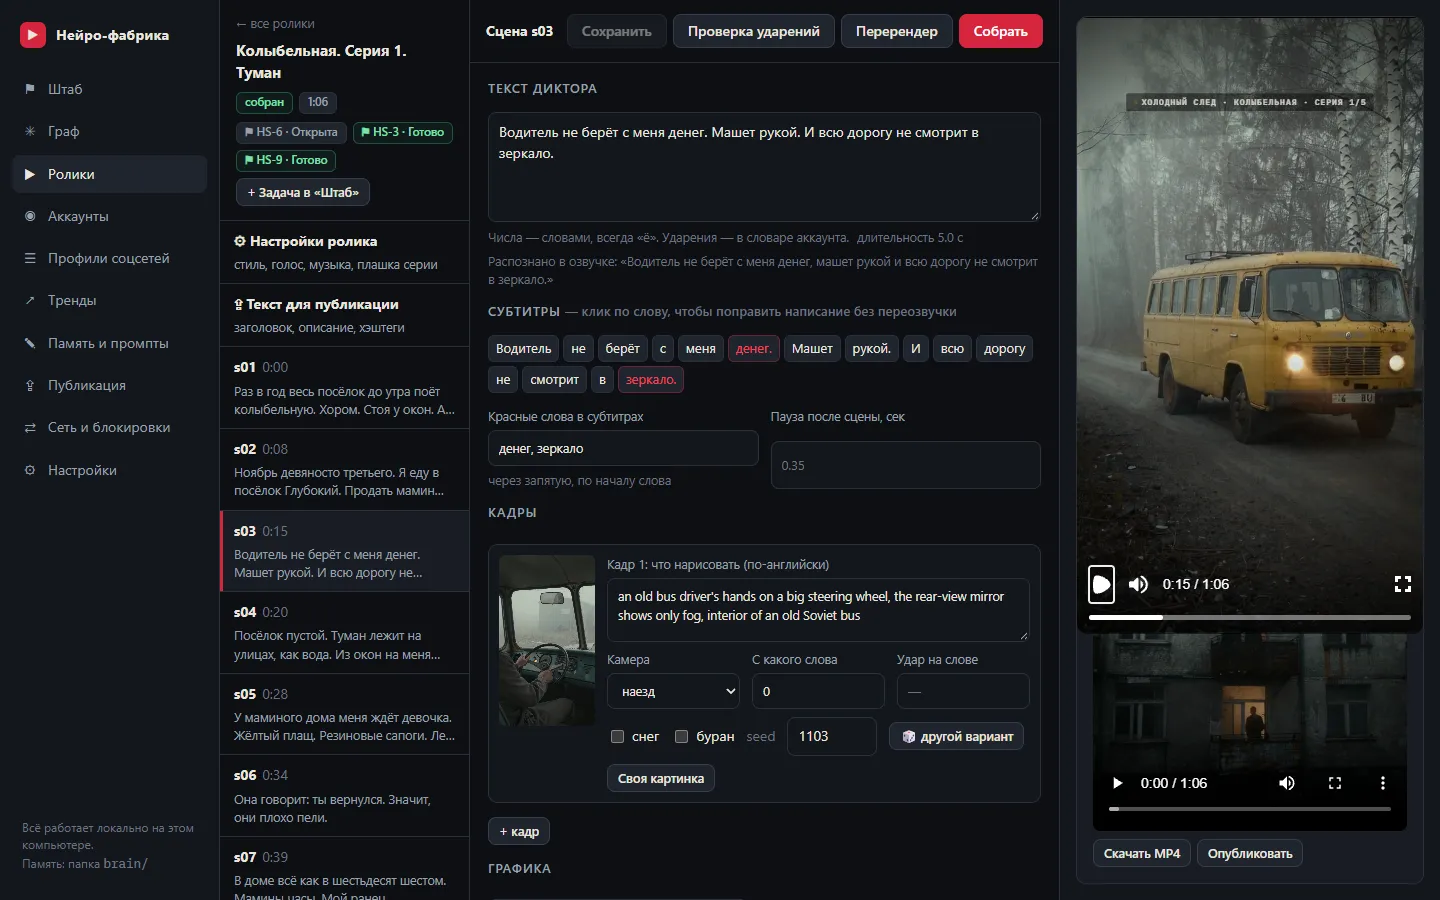The image size is (1440, 900).
Task: Click the Перерендер button
Action: click(897, 31)
